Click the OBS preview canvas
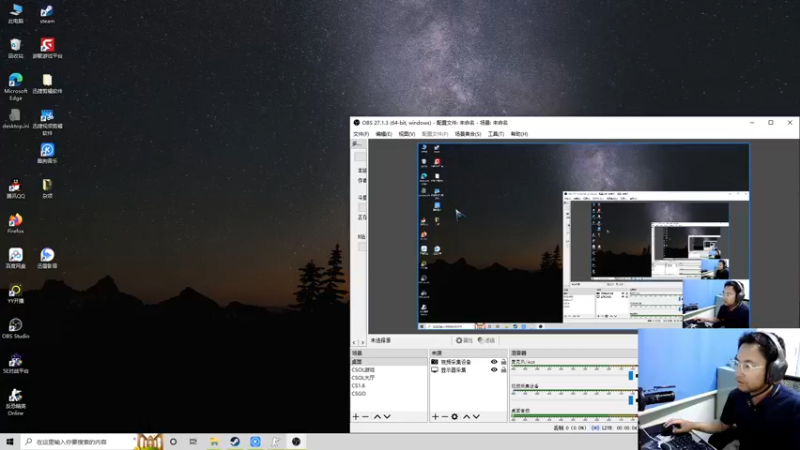The height and width of the screenshot is (450, 800). (x=584, y=237)
